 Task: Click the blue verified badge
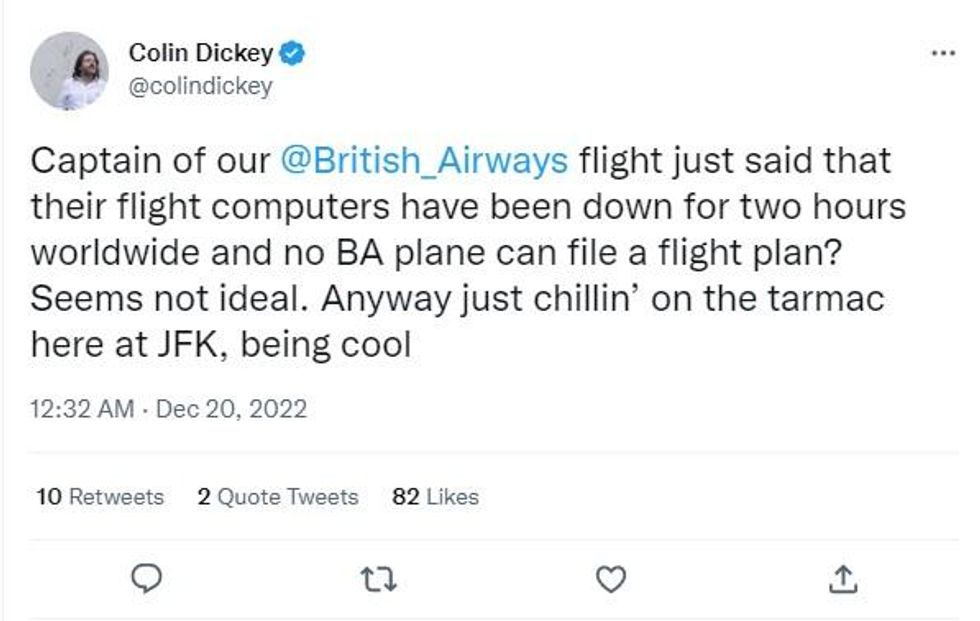point(292,54)
